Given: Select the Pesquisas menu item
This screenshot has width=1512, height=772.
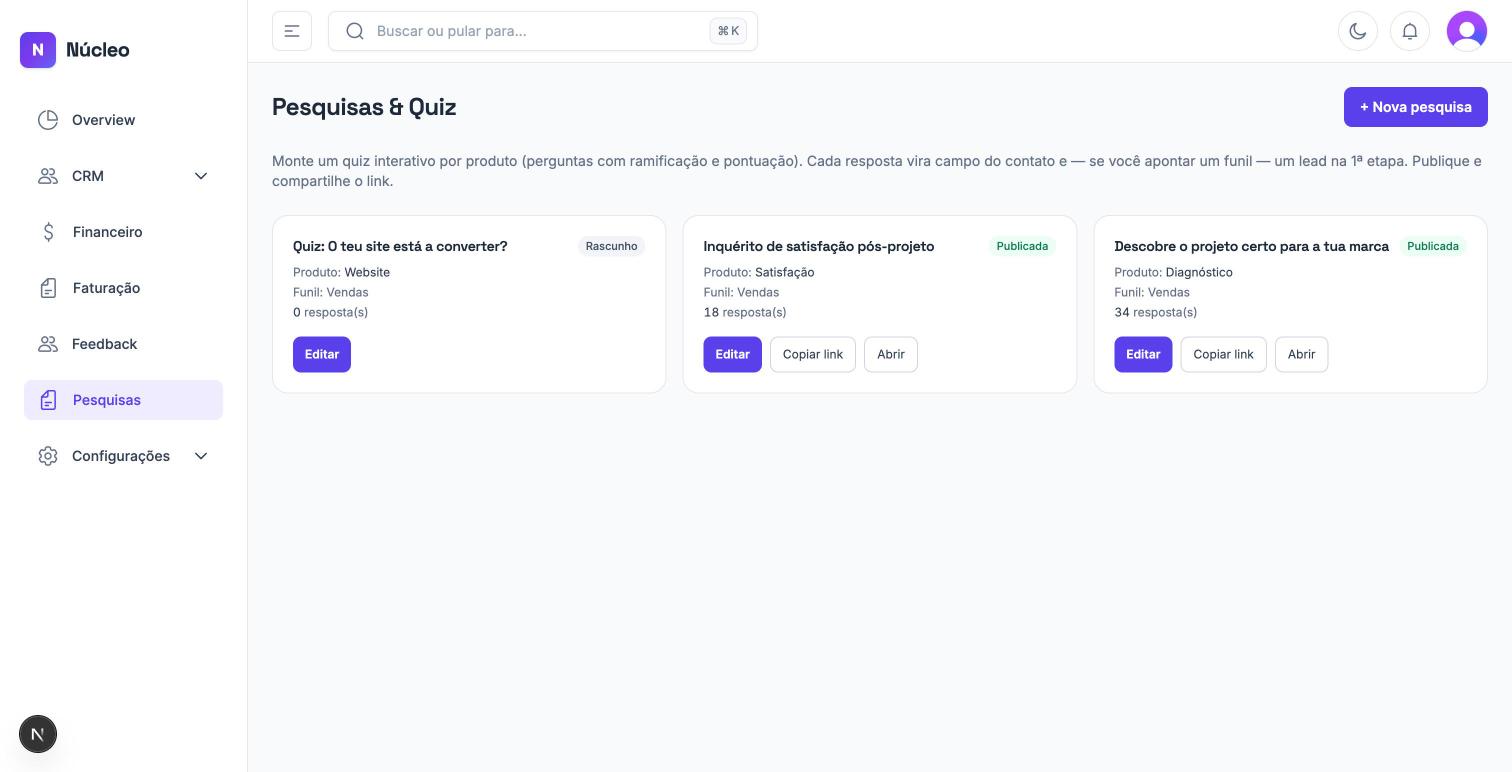Looking at the screenshot, I should tap(123, 400).
